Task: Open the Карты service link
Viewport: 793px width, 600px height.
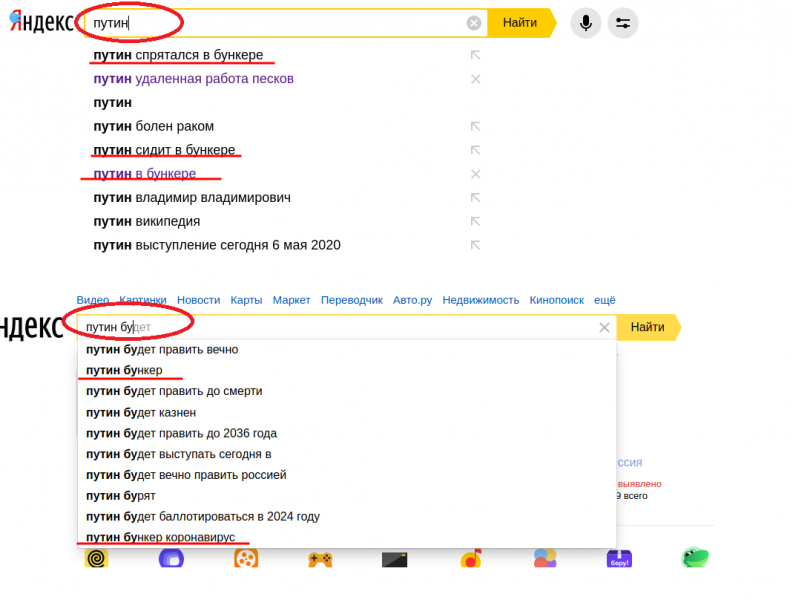Action: tap(246, 300)
